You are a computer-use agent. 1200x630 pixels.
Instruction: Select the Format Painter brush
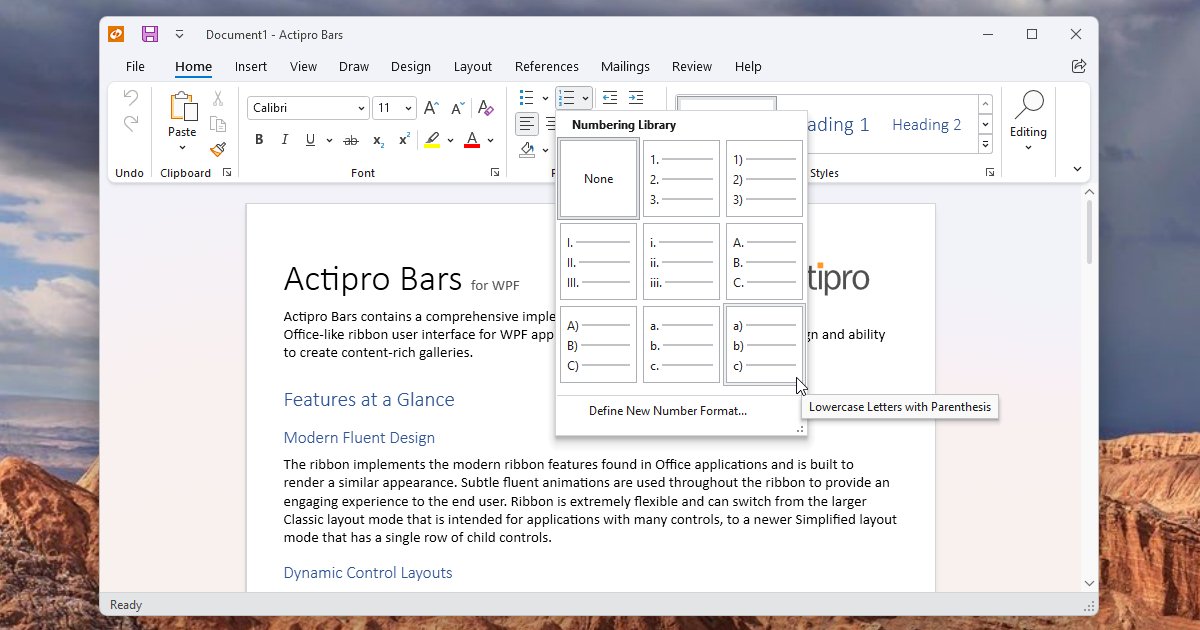(218, 149)
